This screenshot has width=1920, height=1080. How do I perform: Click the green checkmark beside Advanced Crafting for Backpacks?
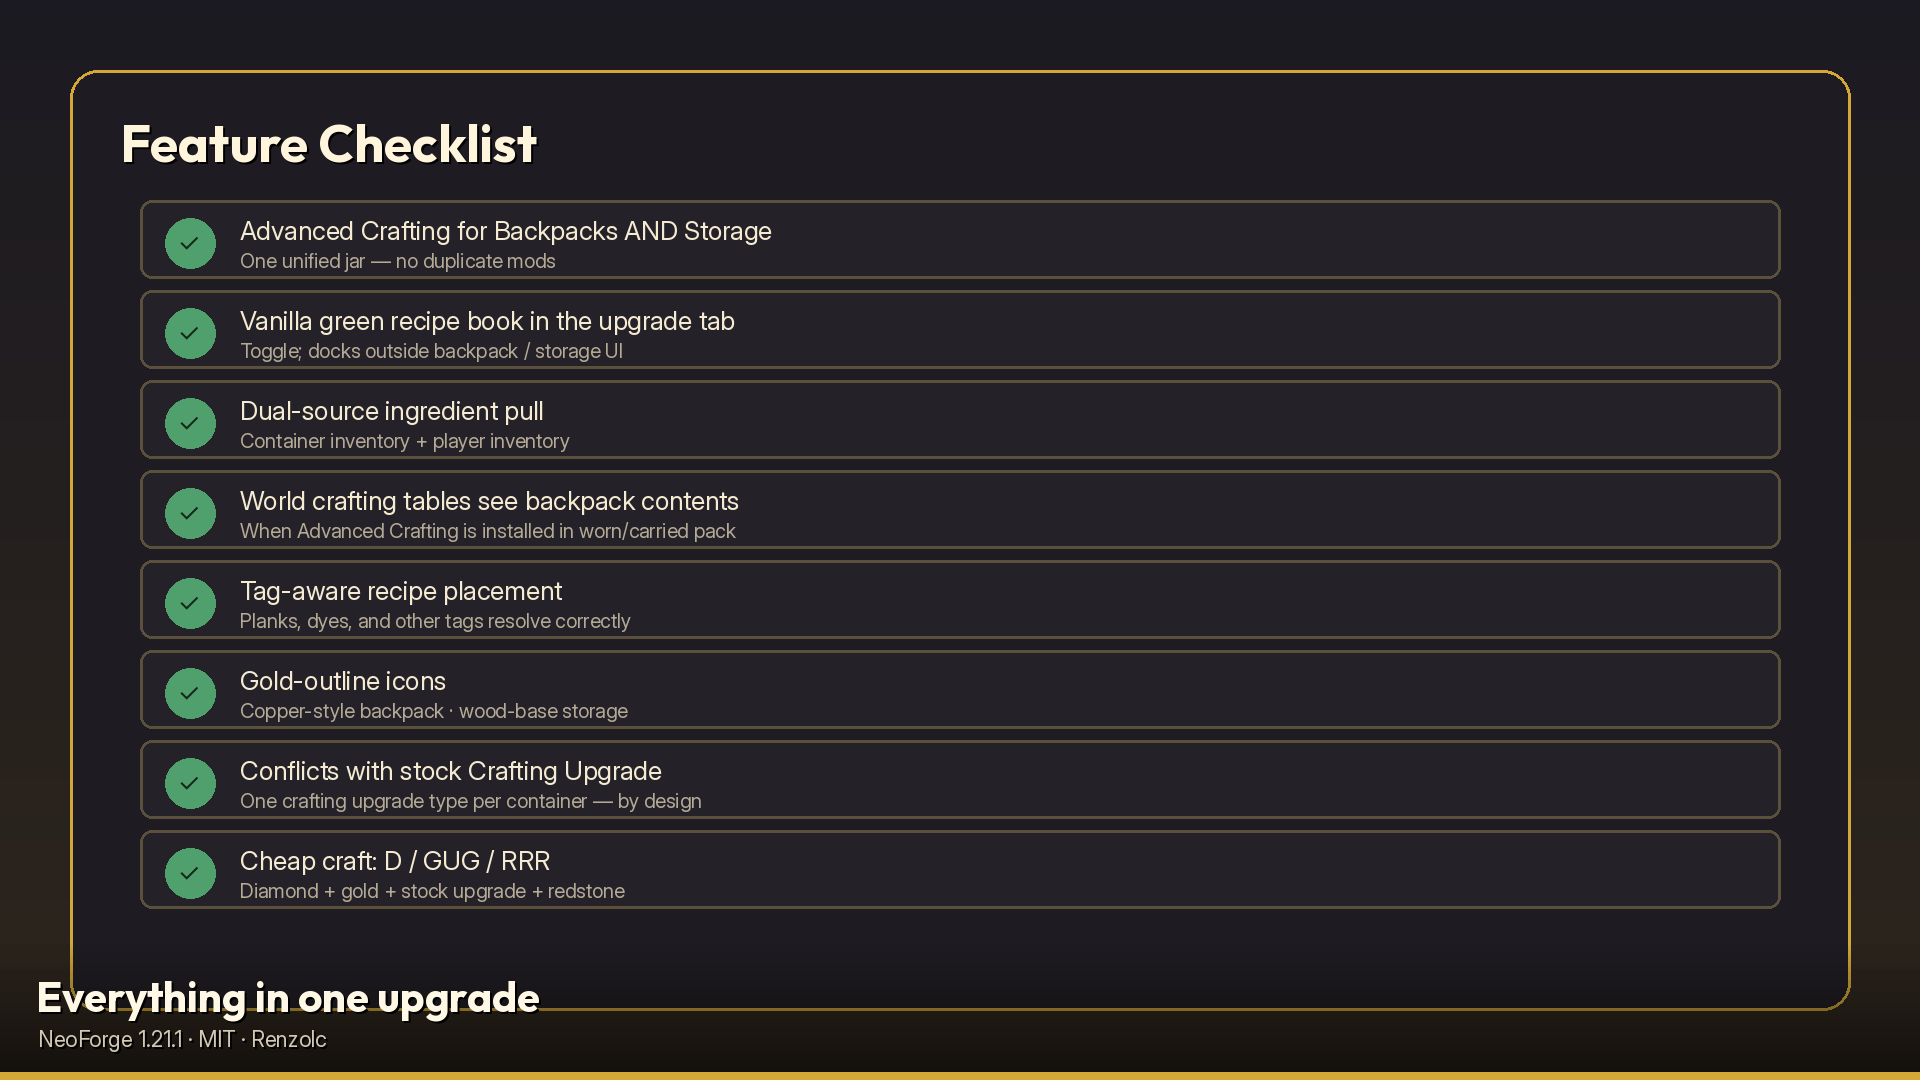point(190,243)
